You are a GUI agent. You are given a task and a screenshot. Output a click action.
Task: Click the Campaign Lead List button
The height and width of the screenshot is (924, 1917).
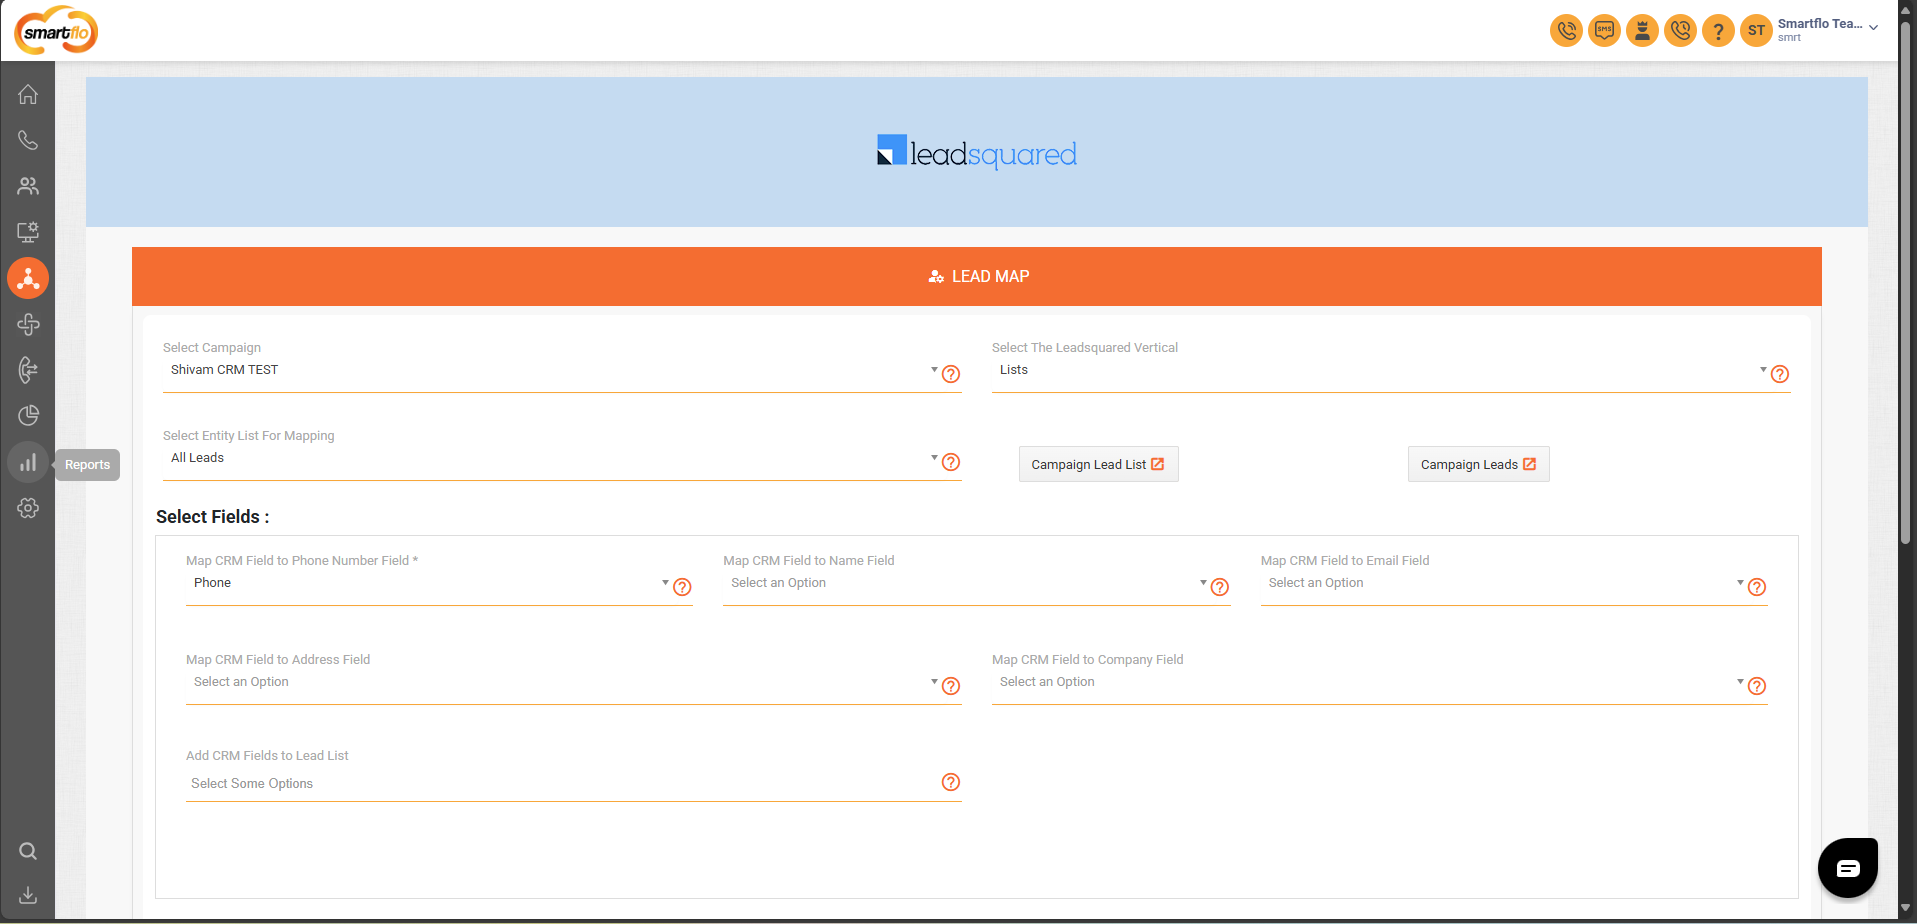(x=1098, y=464)
